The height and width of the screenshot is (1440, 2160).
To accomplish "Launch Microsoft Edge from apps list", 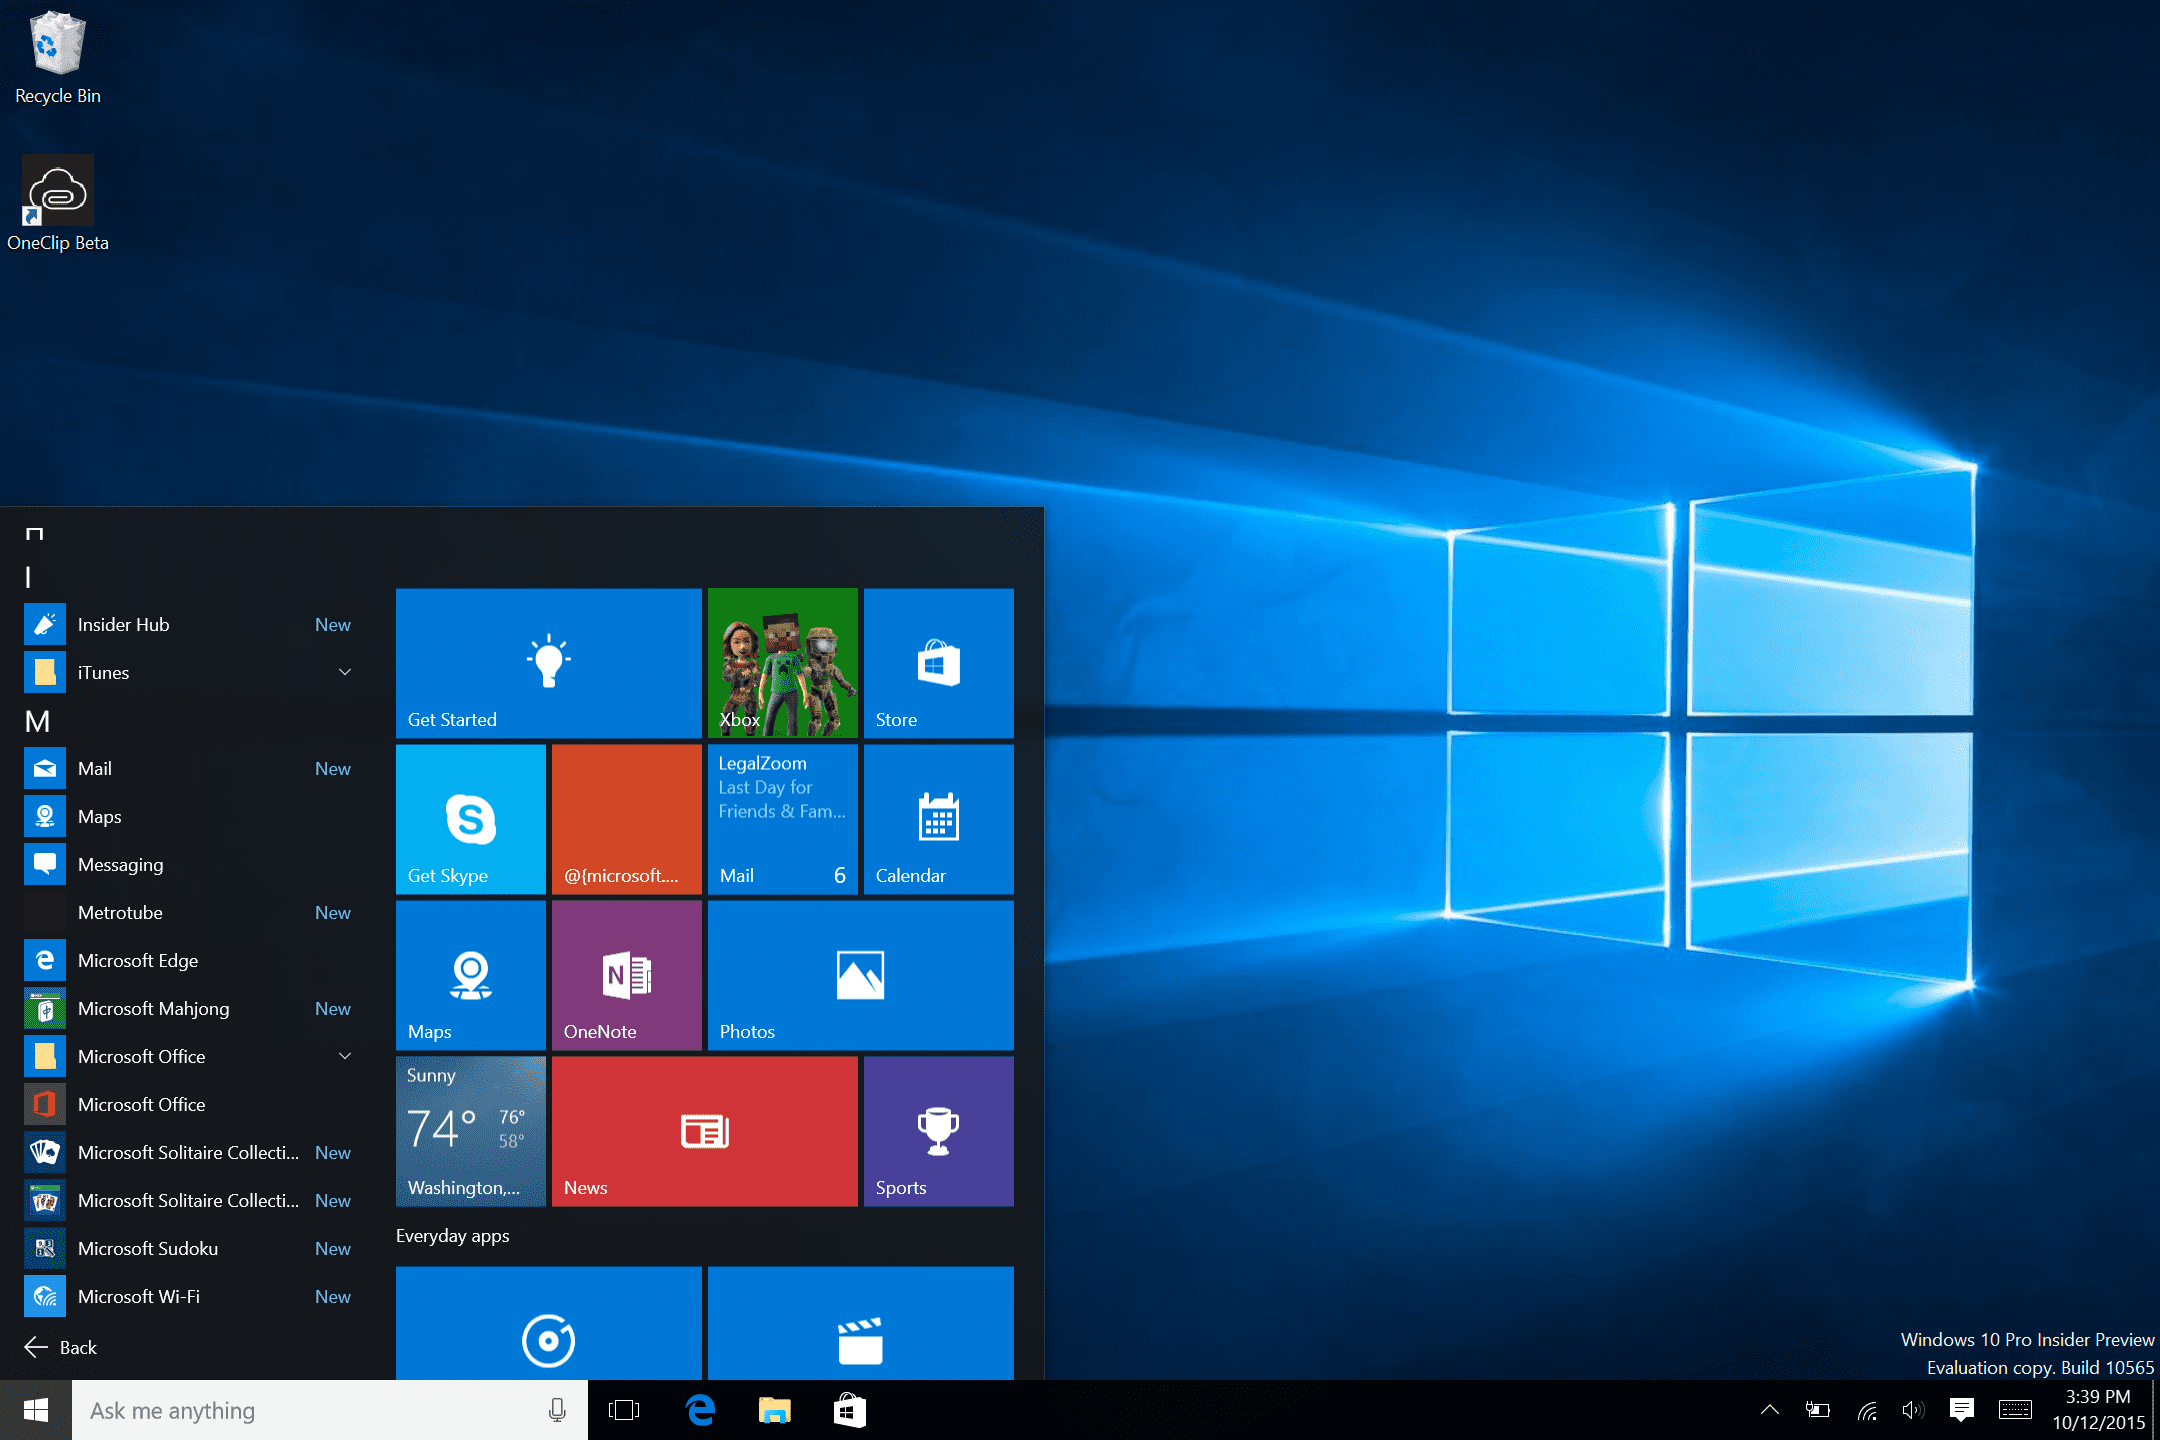I will coord(190,960).
